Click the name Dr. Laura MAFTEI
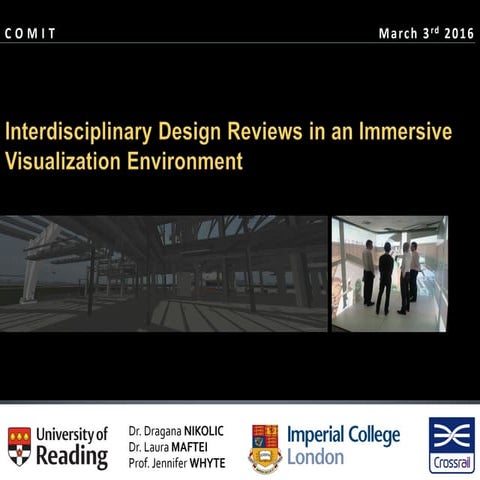480x480 pixels. pyautogui.click(x=168, y=447)
